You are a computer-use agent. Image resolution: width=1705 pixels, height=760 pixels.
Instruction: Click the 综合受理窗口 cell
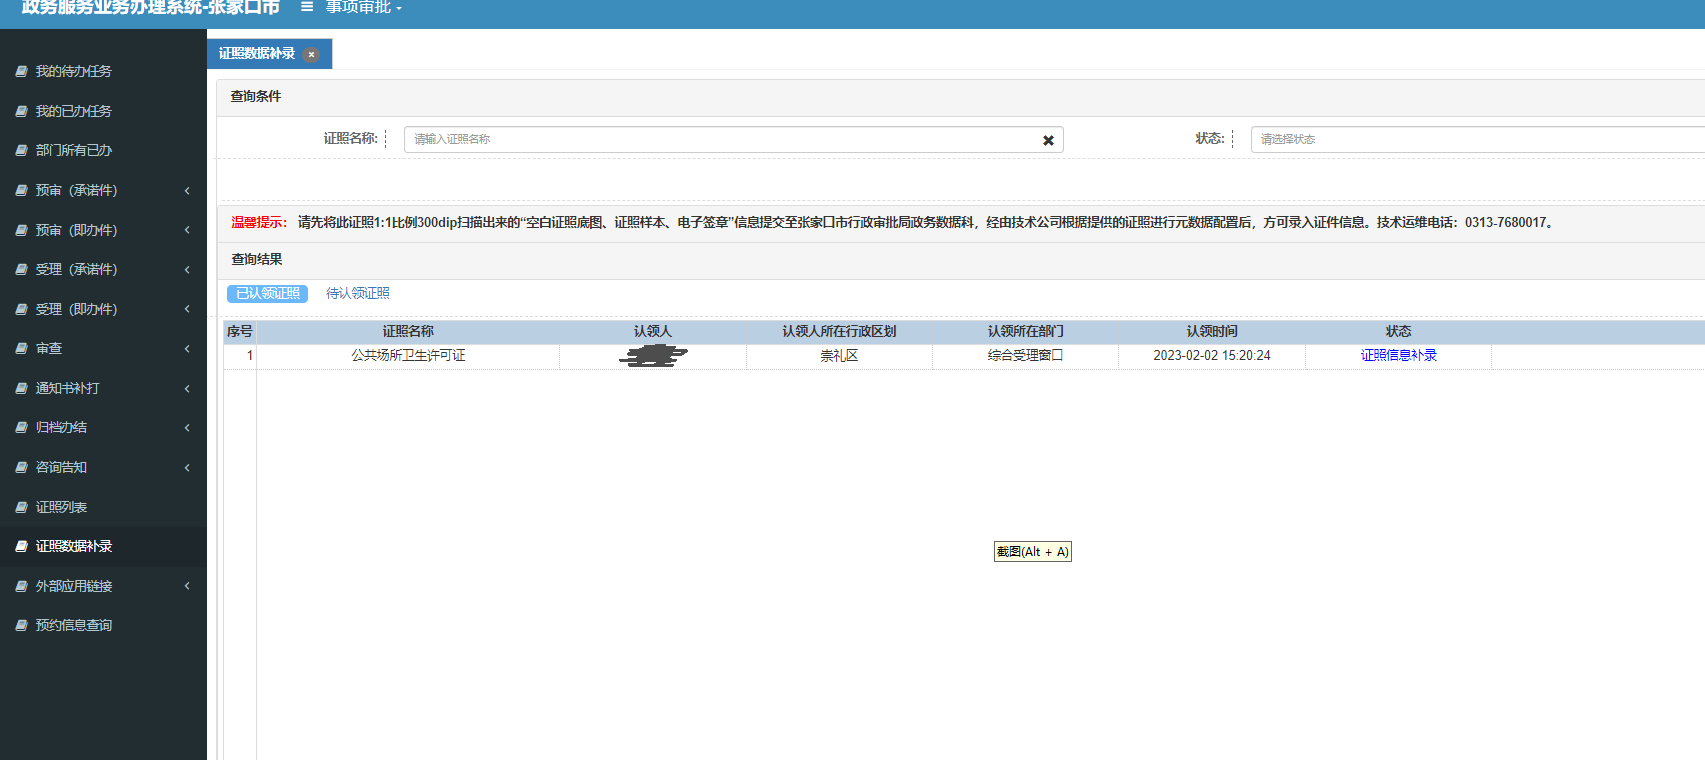[x=1026, y=355]
